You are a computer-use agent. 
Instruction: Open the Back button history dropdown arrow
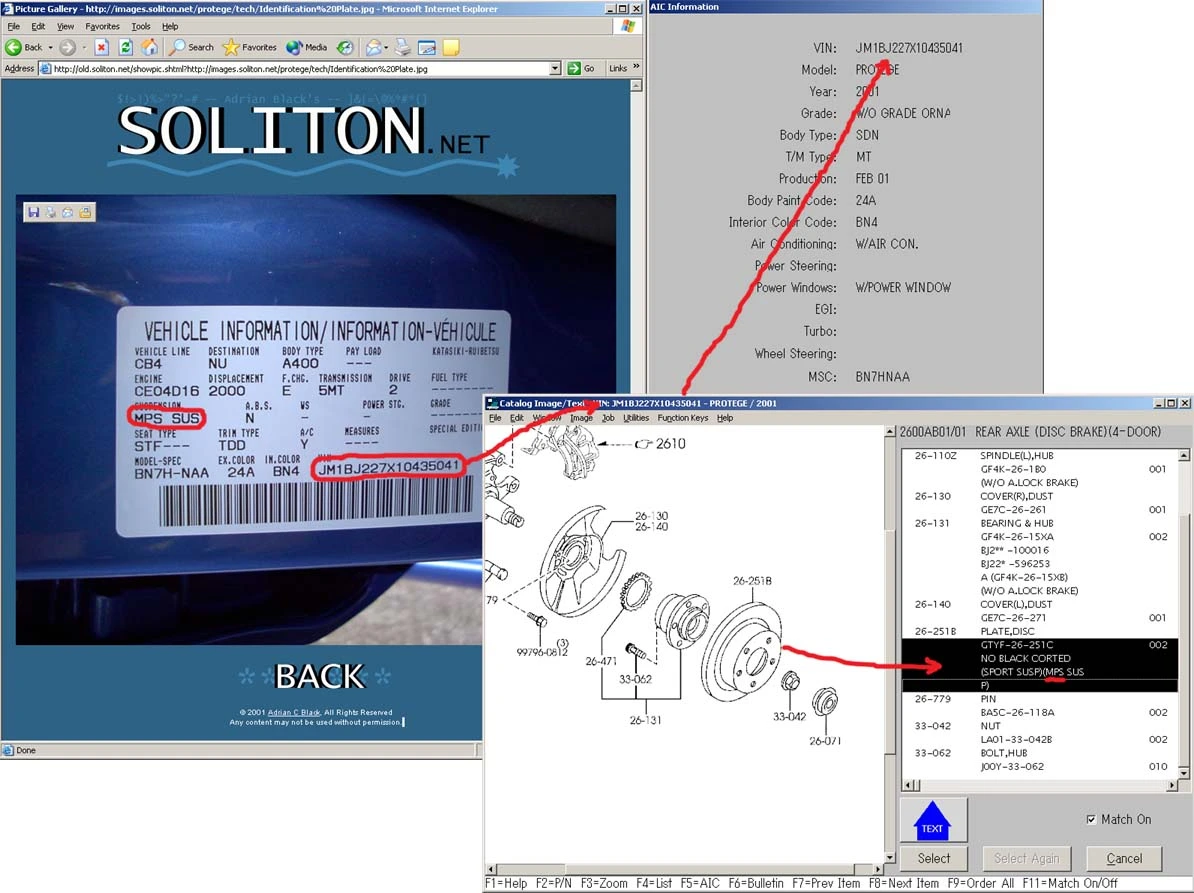[x=51, y=47]
